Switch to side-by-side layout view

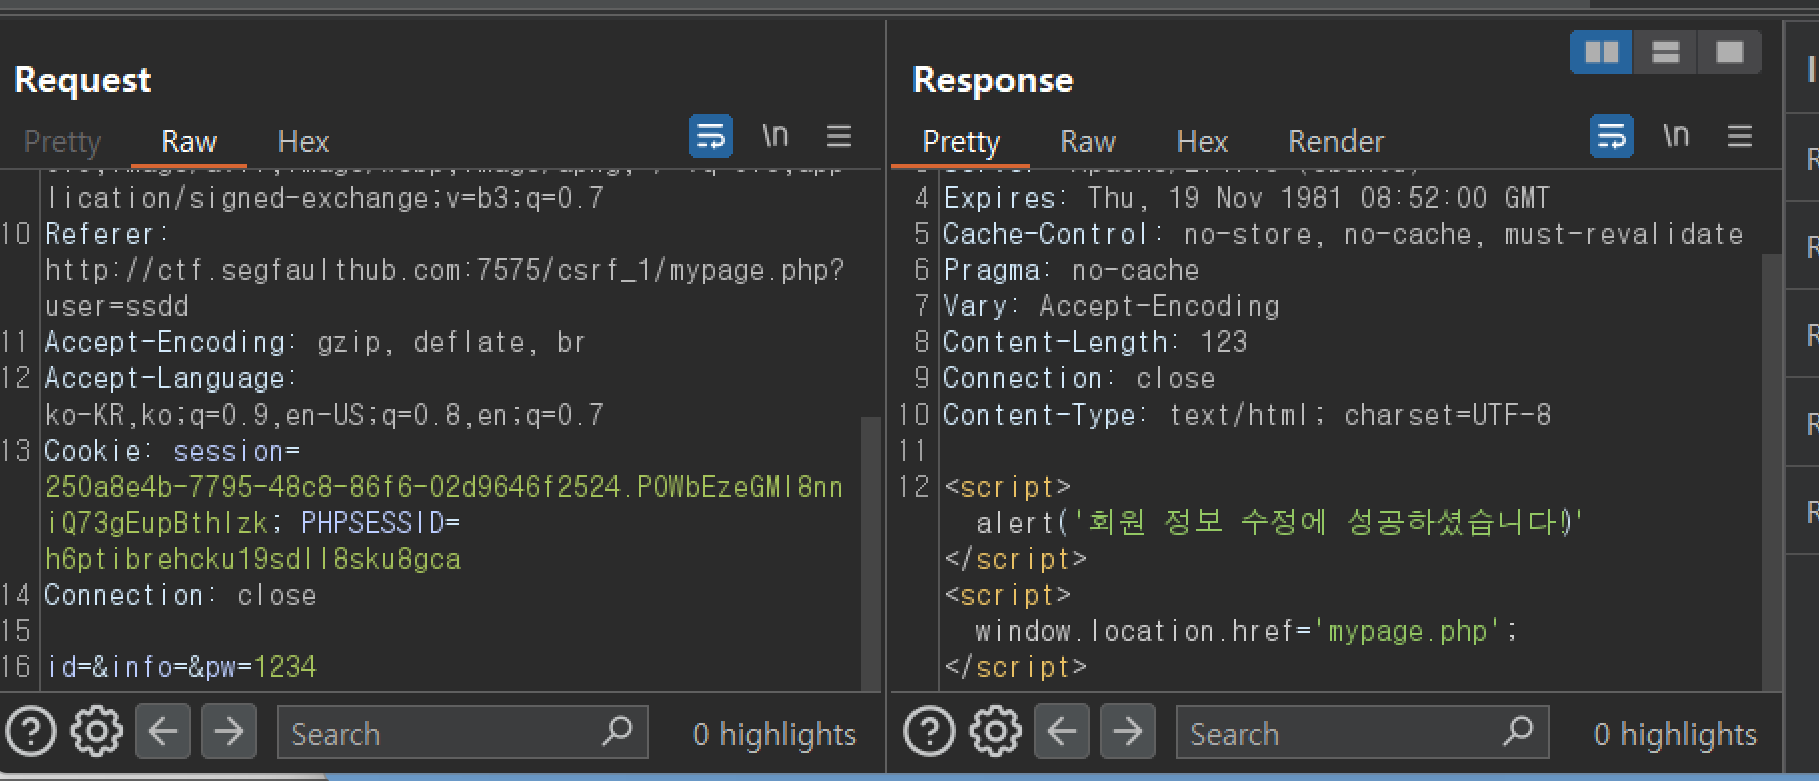click(1601, 52)
